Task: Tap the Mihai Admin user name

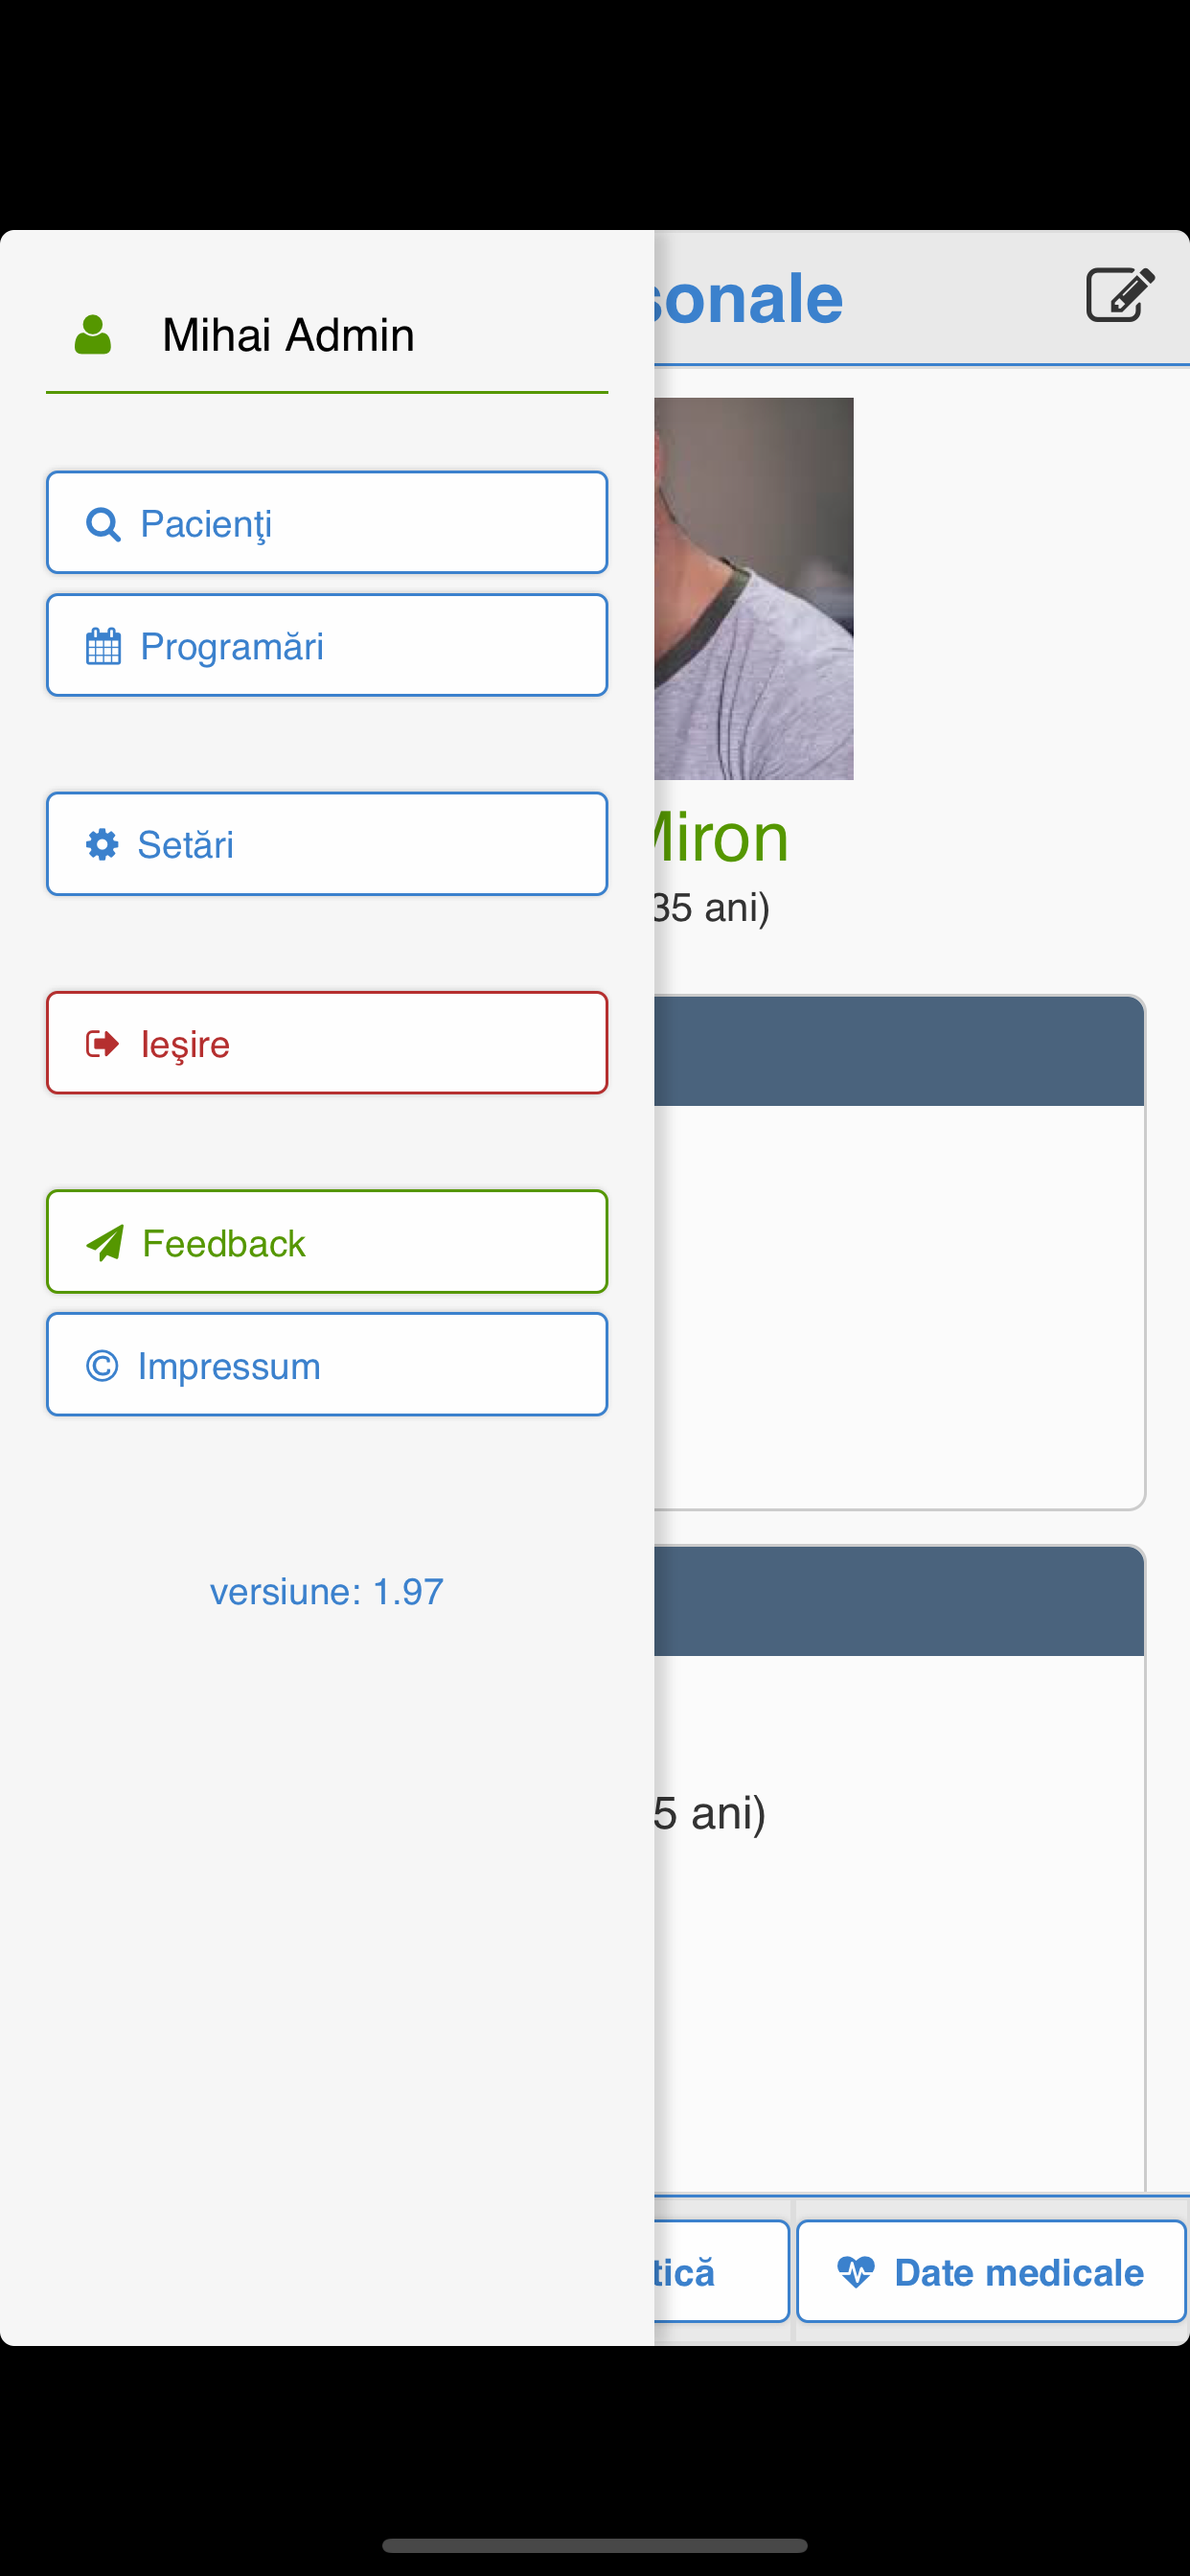Action: point(288,335)
